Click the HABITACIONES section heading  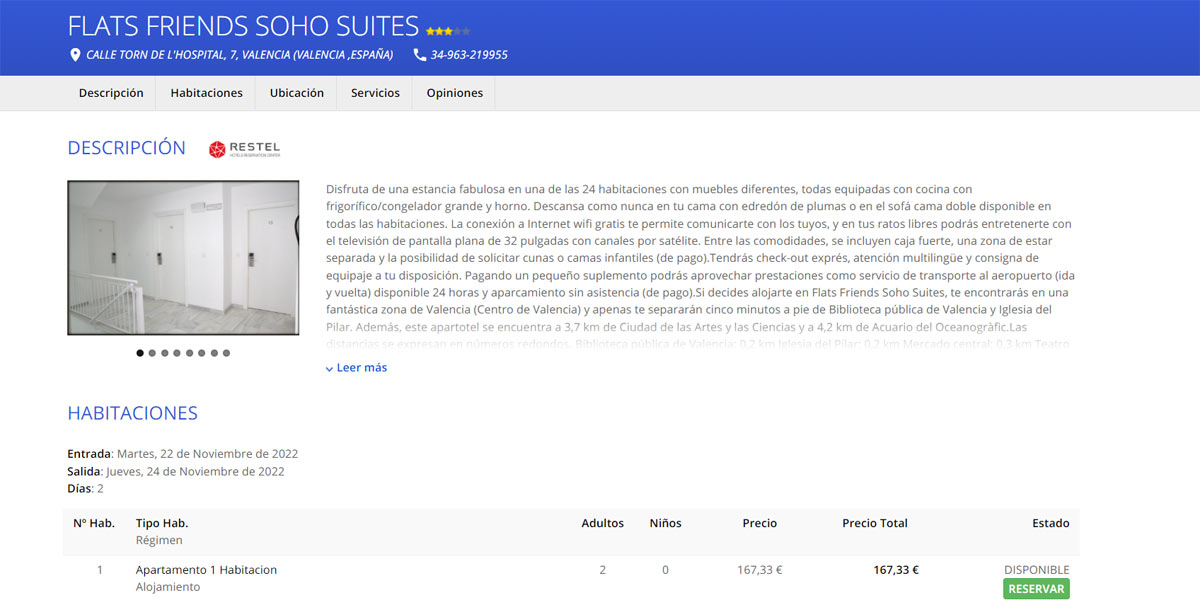pos(132,413)
